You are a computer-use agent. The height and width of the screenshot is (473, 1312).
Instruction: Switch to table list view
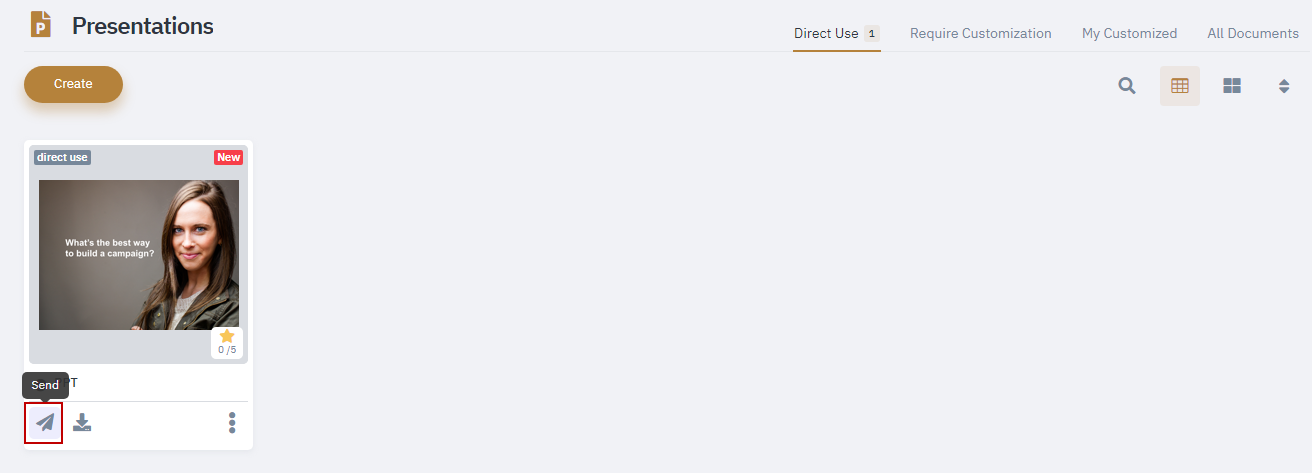(1180, 86)
